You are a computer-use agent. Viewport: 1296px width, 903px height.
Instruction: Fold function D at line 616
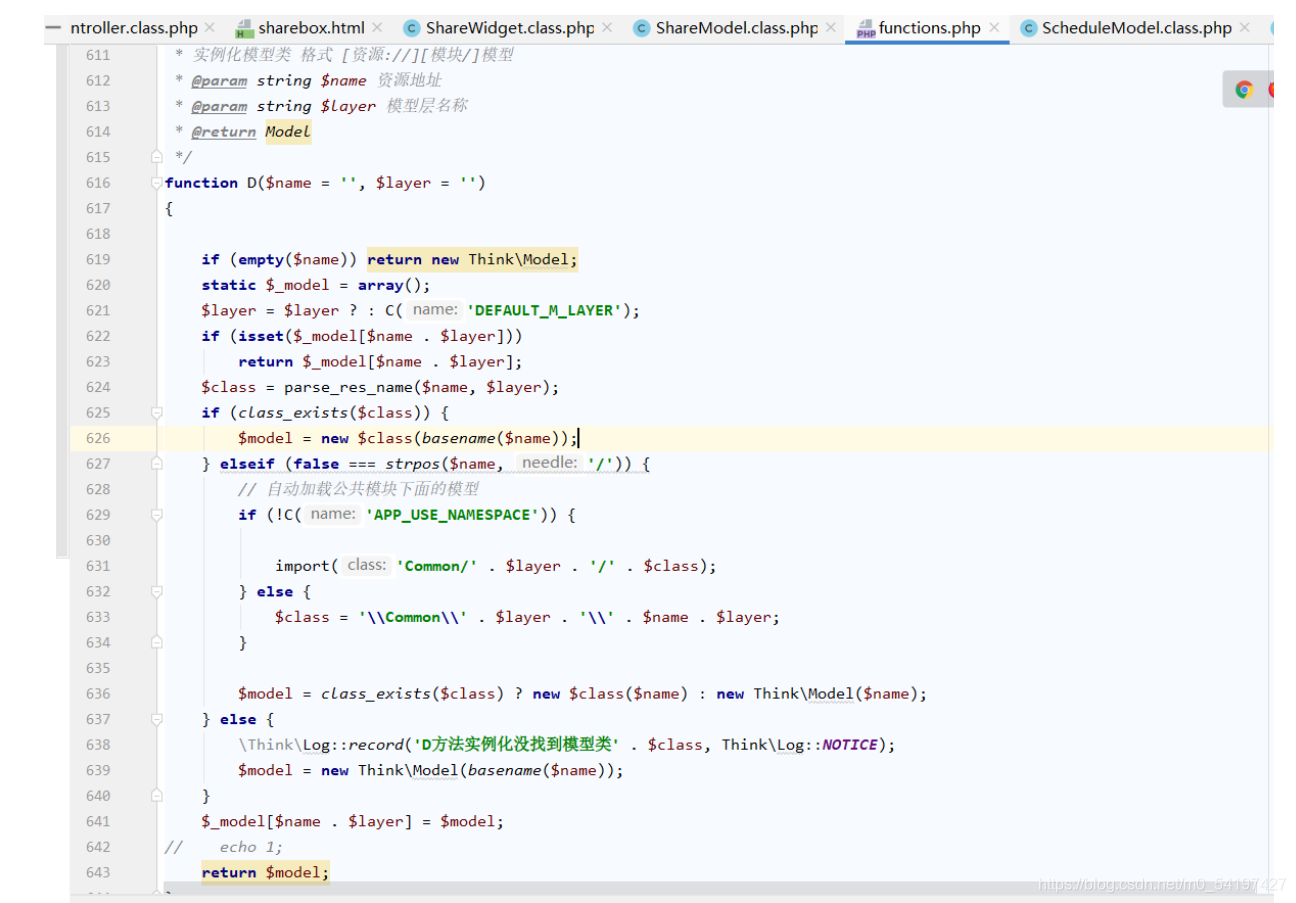(156, 183)
